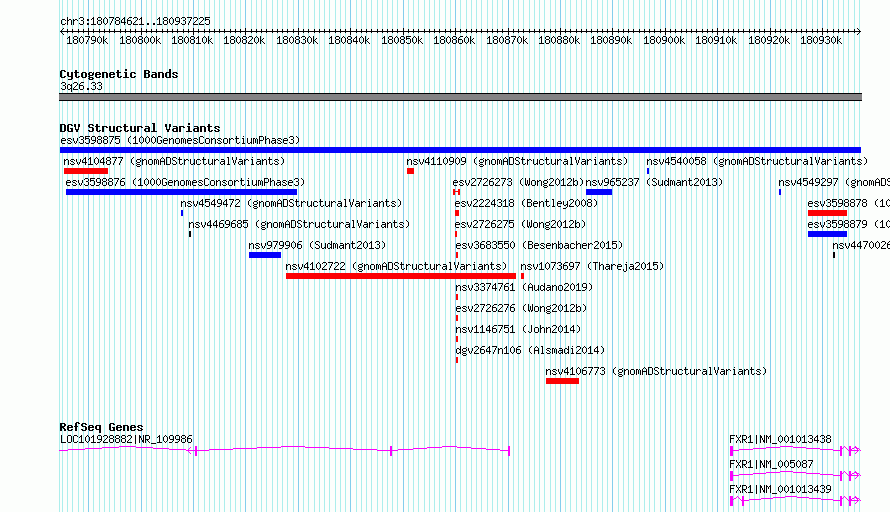The width and height of the screenshot is (890, 512).
Task: Click the nsv4104877 gnomAD variant label
Action: [x=174, y=161]
